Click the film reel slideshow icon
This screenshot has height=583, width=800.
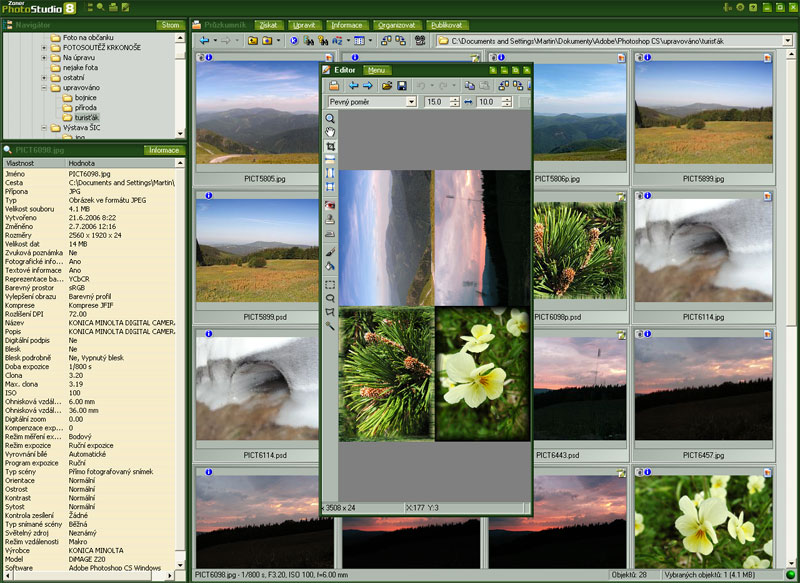(420, 41)
